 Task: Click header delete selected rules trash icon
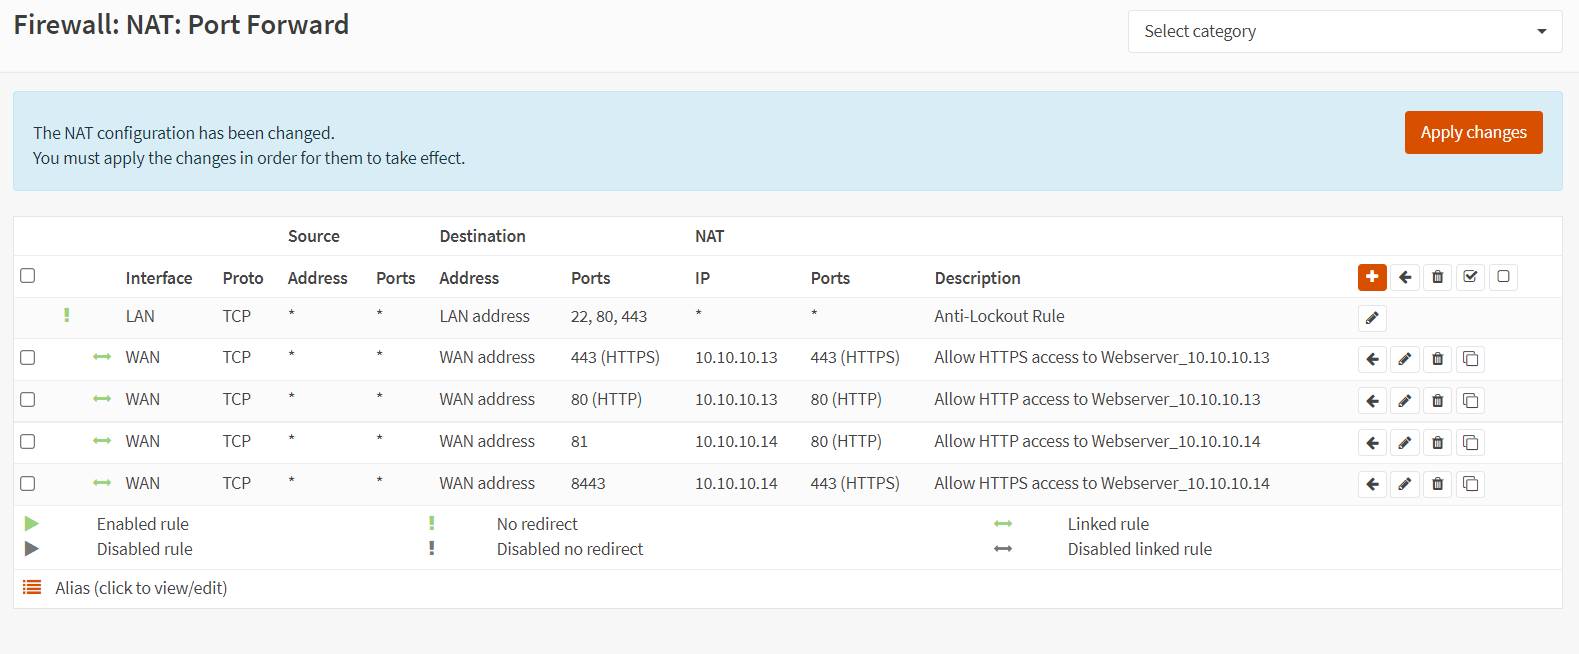(x=1438, y=277)
